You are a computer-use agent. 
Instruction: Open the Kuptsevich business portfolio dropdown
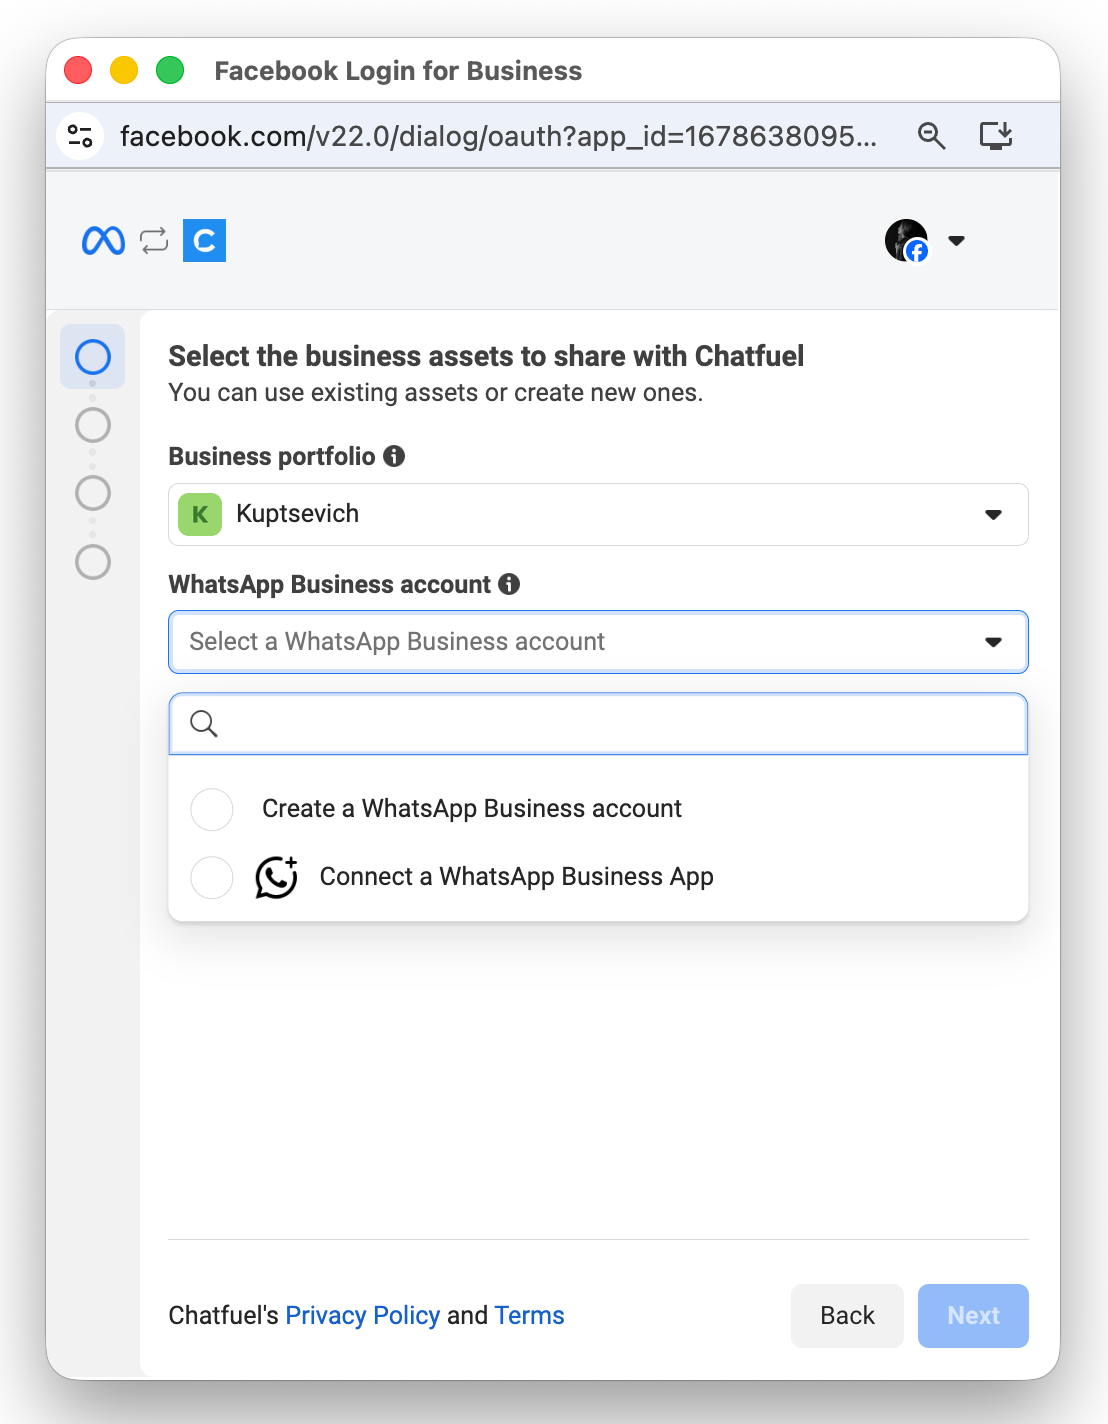(x=598, y=514)
